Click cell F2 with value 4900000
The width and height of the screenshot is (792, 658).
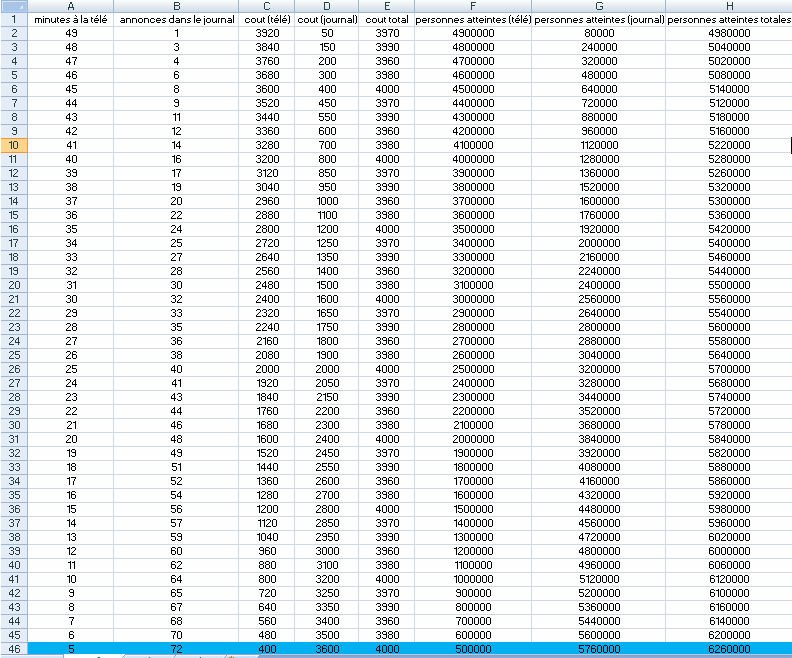[471, 33]
